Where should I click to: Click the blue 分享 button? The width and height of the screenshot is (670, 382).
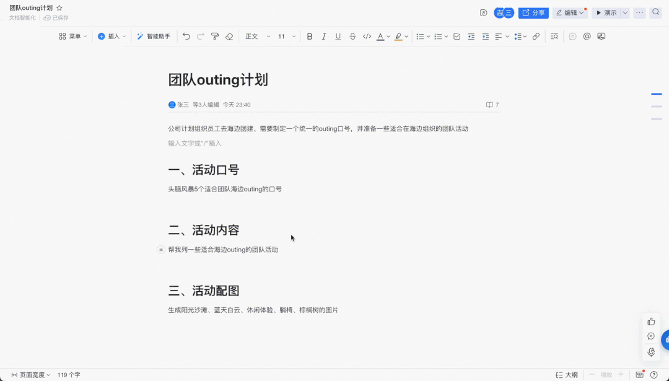[534, 13]
